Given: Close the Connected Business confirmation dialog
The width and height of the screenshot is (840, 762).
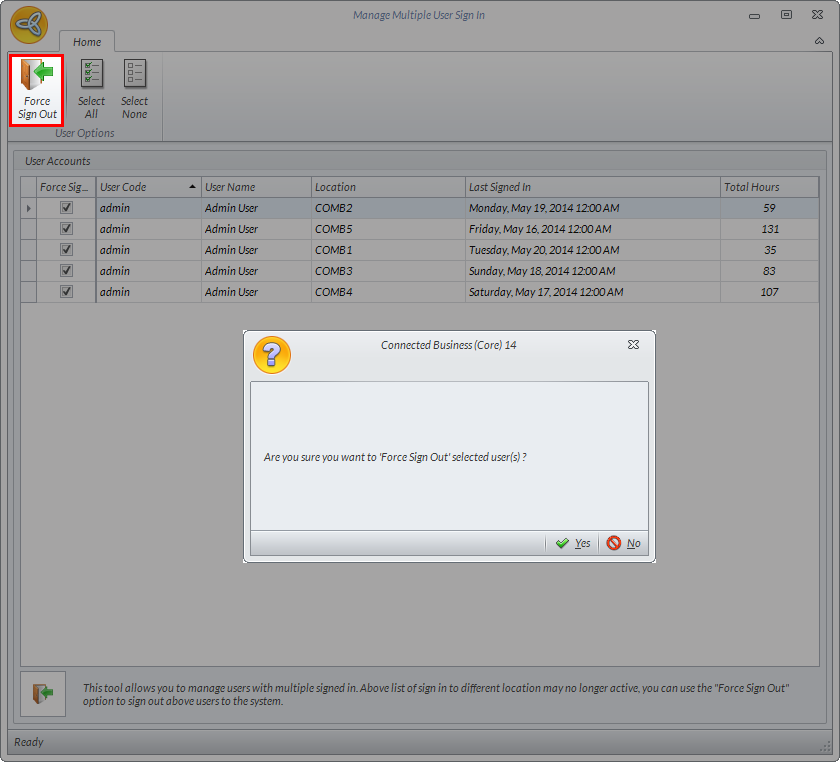Looking at the screenshot, I should click(633, 345).
